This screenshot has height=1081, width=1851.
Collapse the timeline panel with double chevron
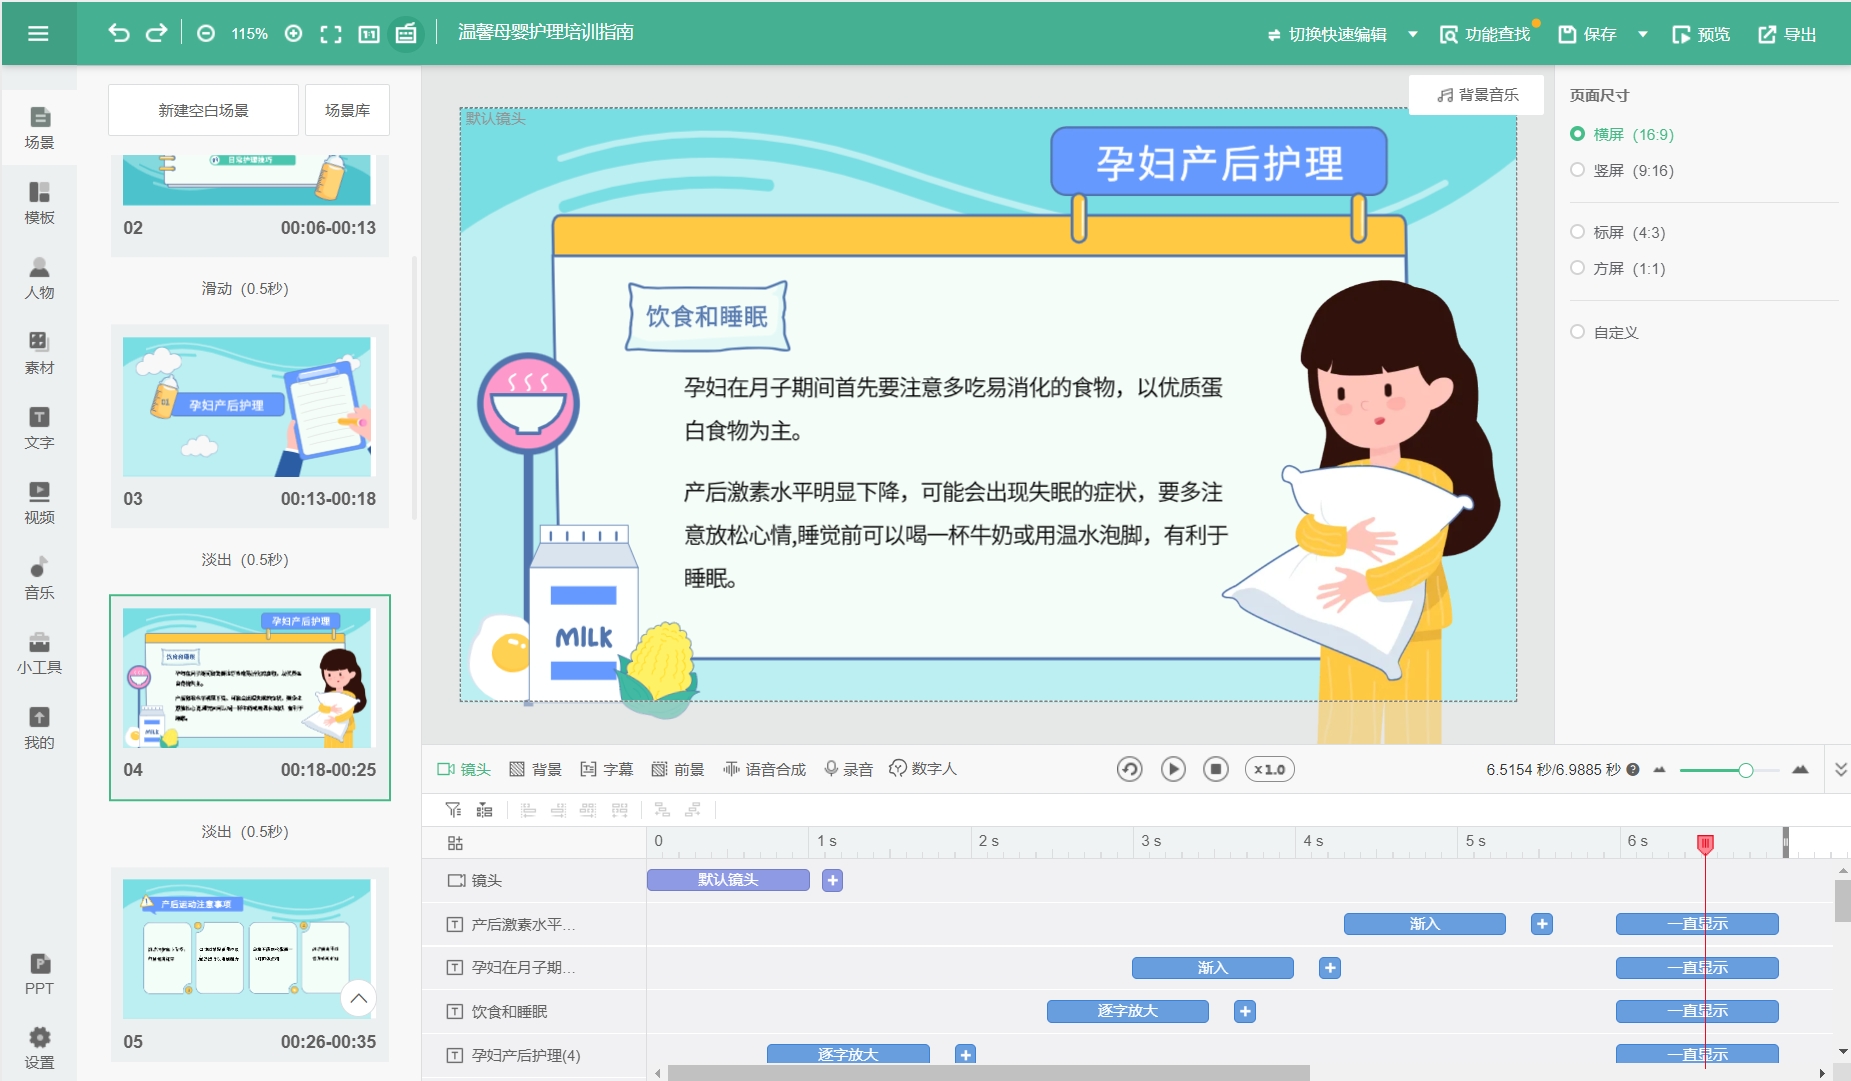(x=1840, y=769)
